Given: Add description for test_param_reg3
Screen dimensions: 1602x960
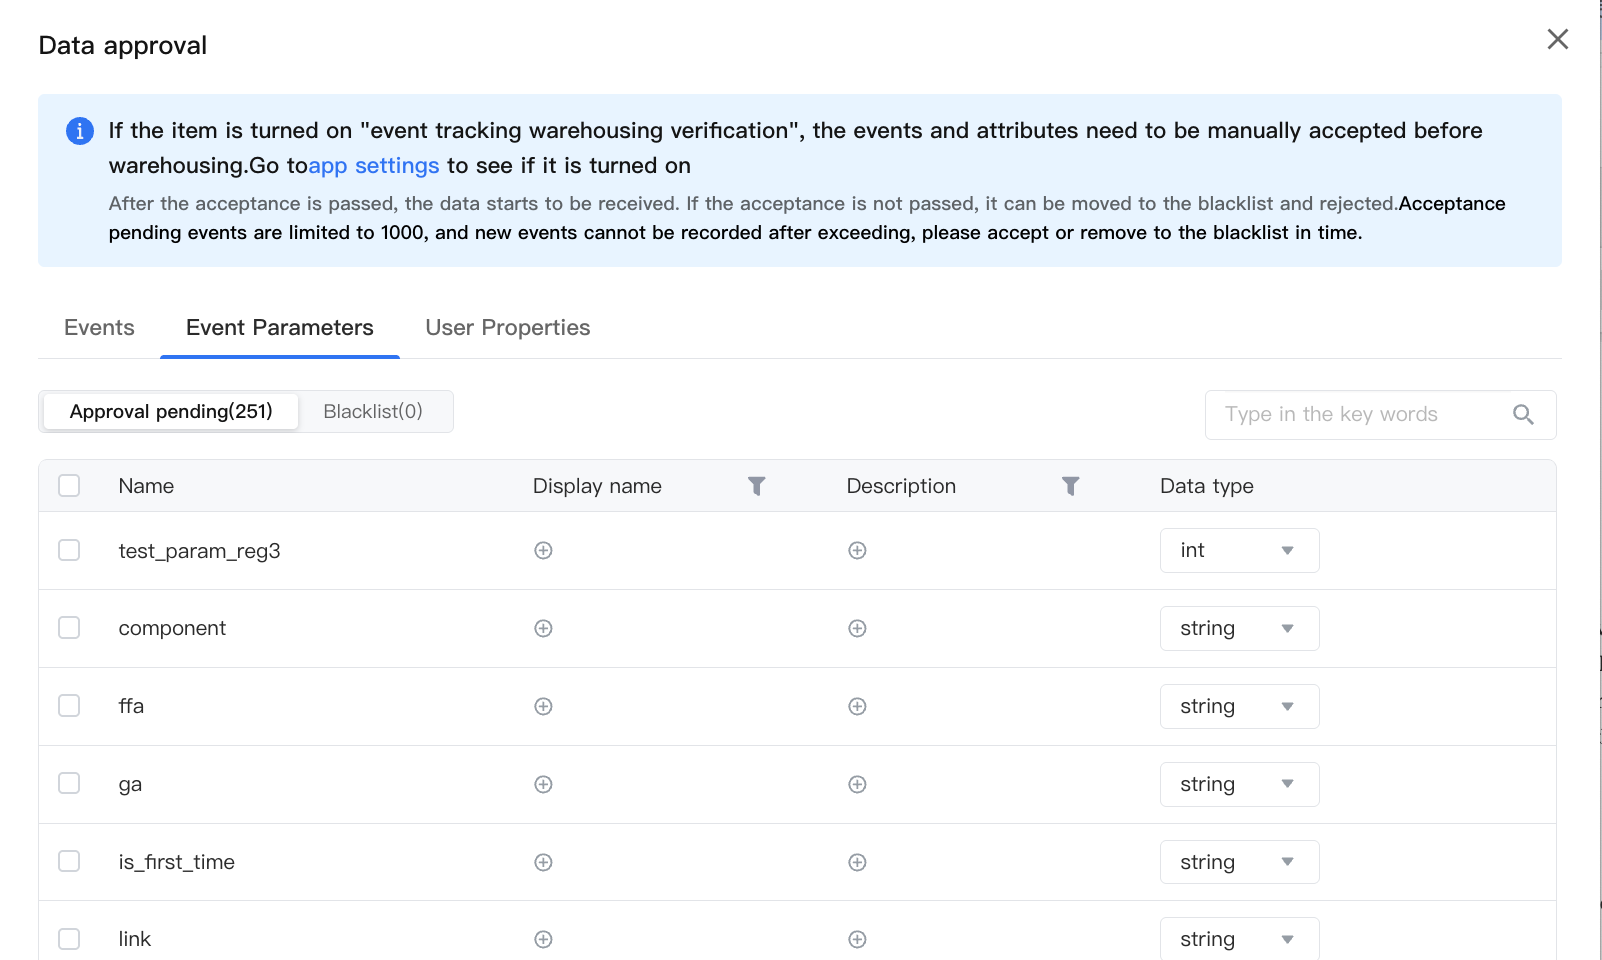Looking at the screenshot, I should [857, 550].
